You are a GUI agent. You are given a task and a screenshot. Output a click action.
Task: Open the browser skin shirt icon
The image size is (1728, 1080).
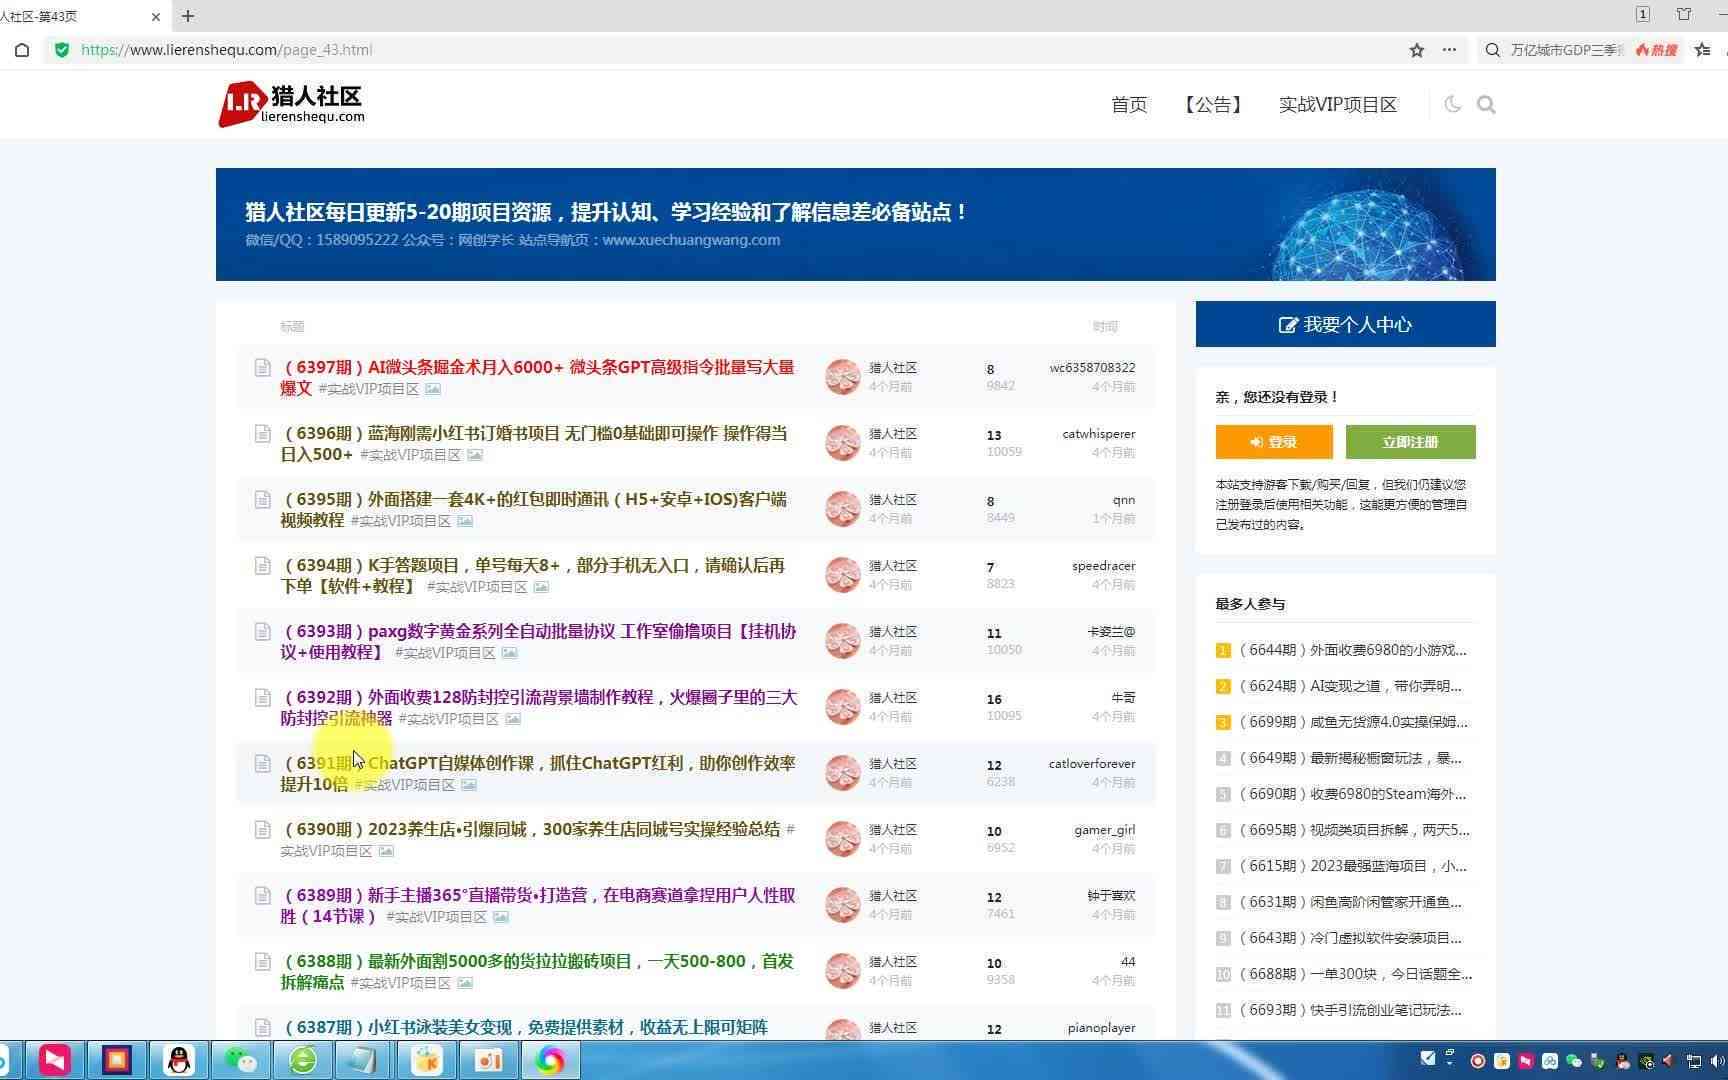point(1684,14)
